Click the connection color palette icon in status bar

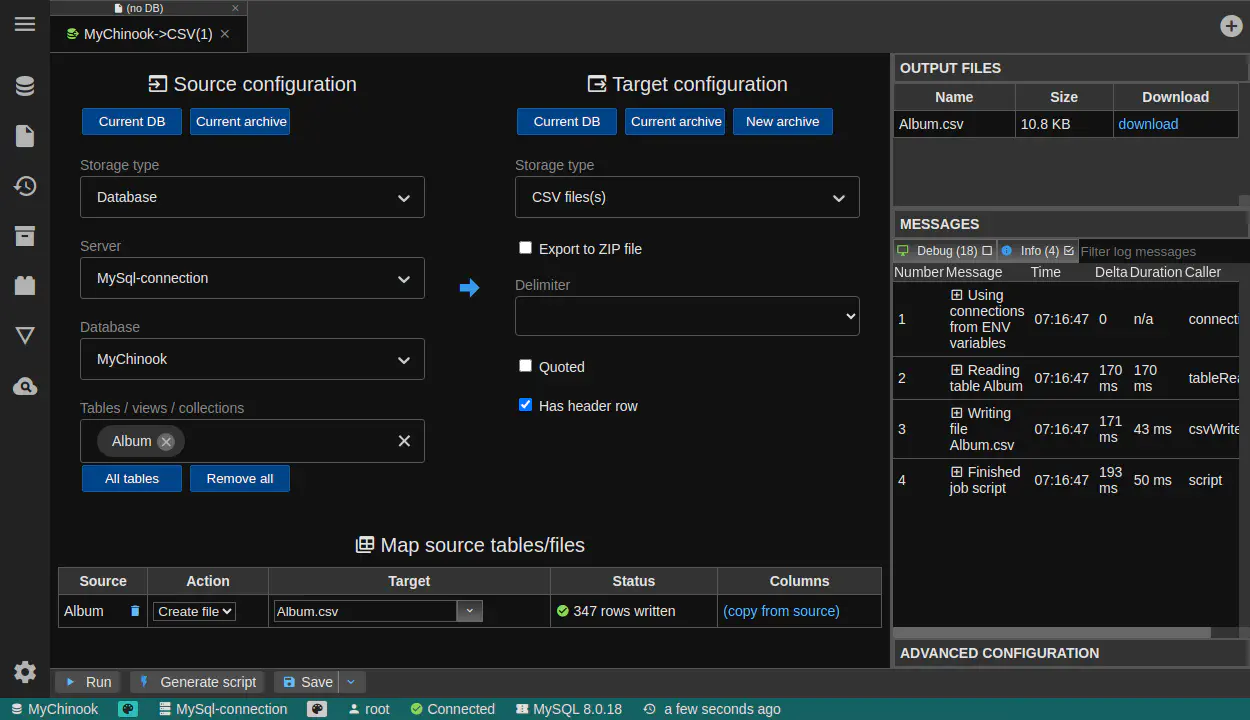tap(317, 709)
